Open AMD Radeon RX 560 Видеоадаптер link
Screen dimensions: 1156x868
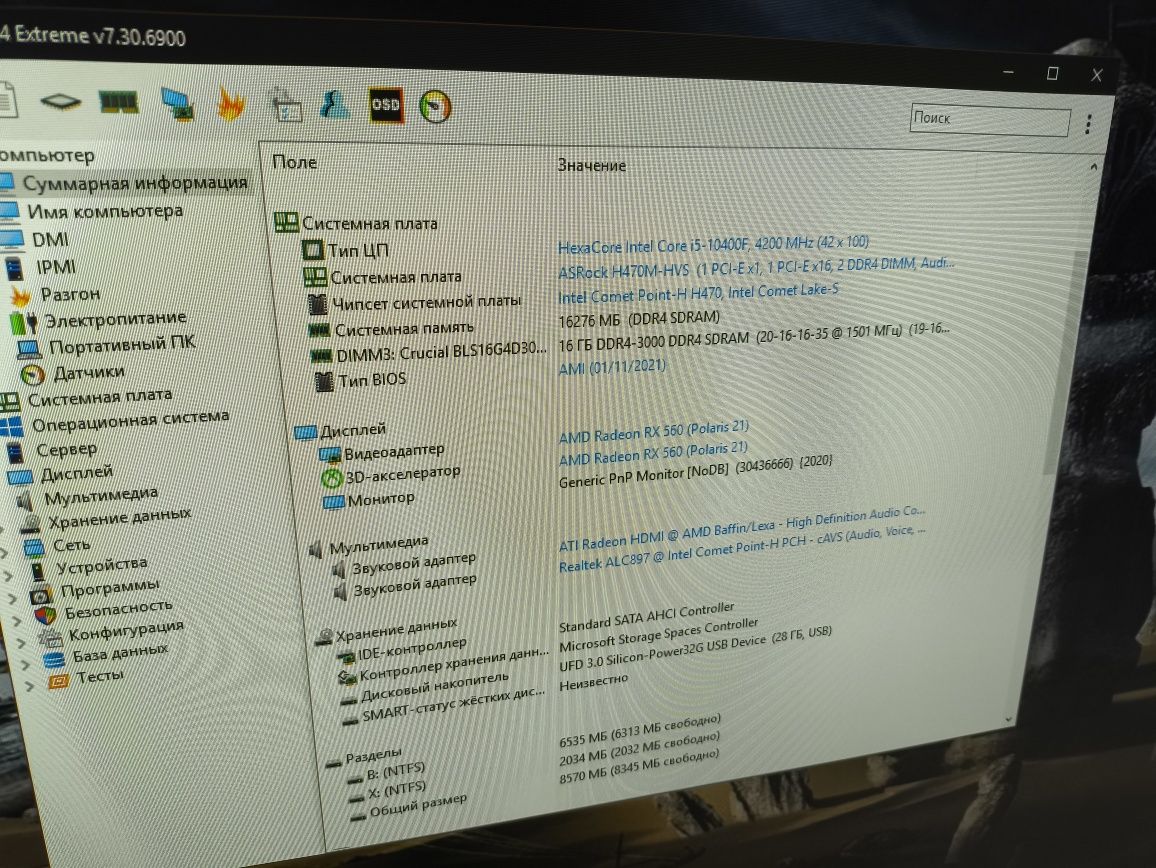(653, 431)
